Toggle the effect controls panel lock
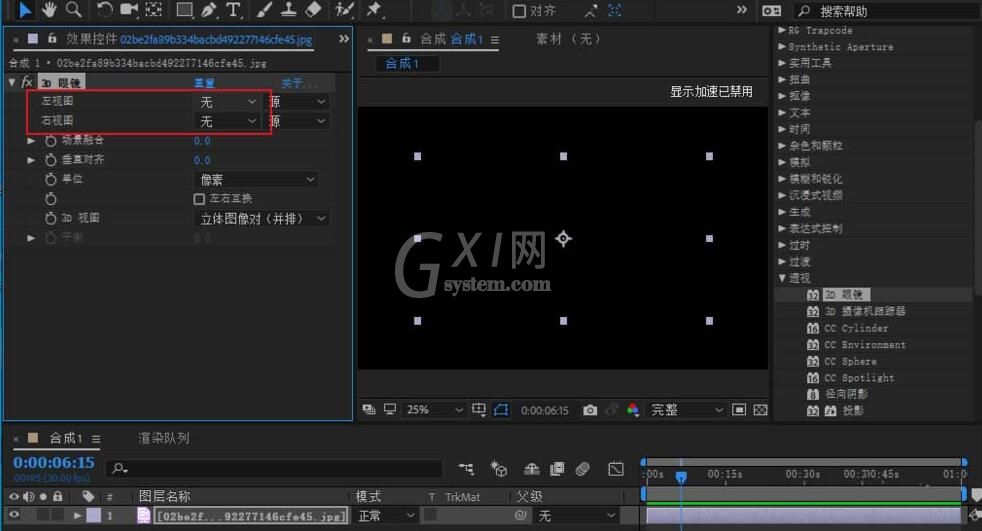This screenshot has height=531, width=982. click(x=52, y=38)
